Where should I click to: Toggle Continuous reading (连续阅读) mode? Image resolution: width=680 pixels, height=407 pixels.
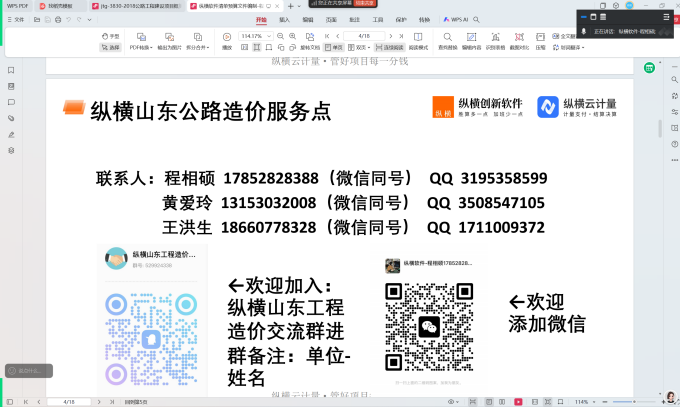tap(389, 47)
